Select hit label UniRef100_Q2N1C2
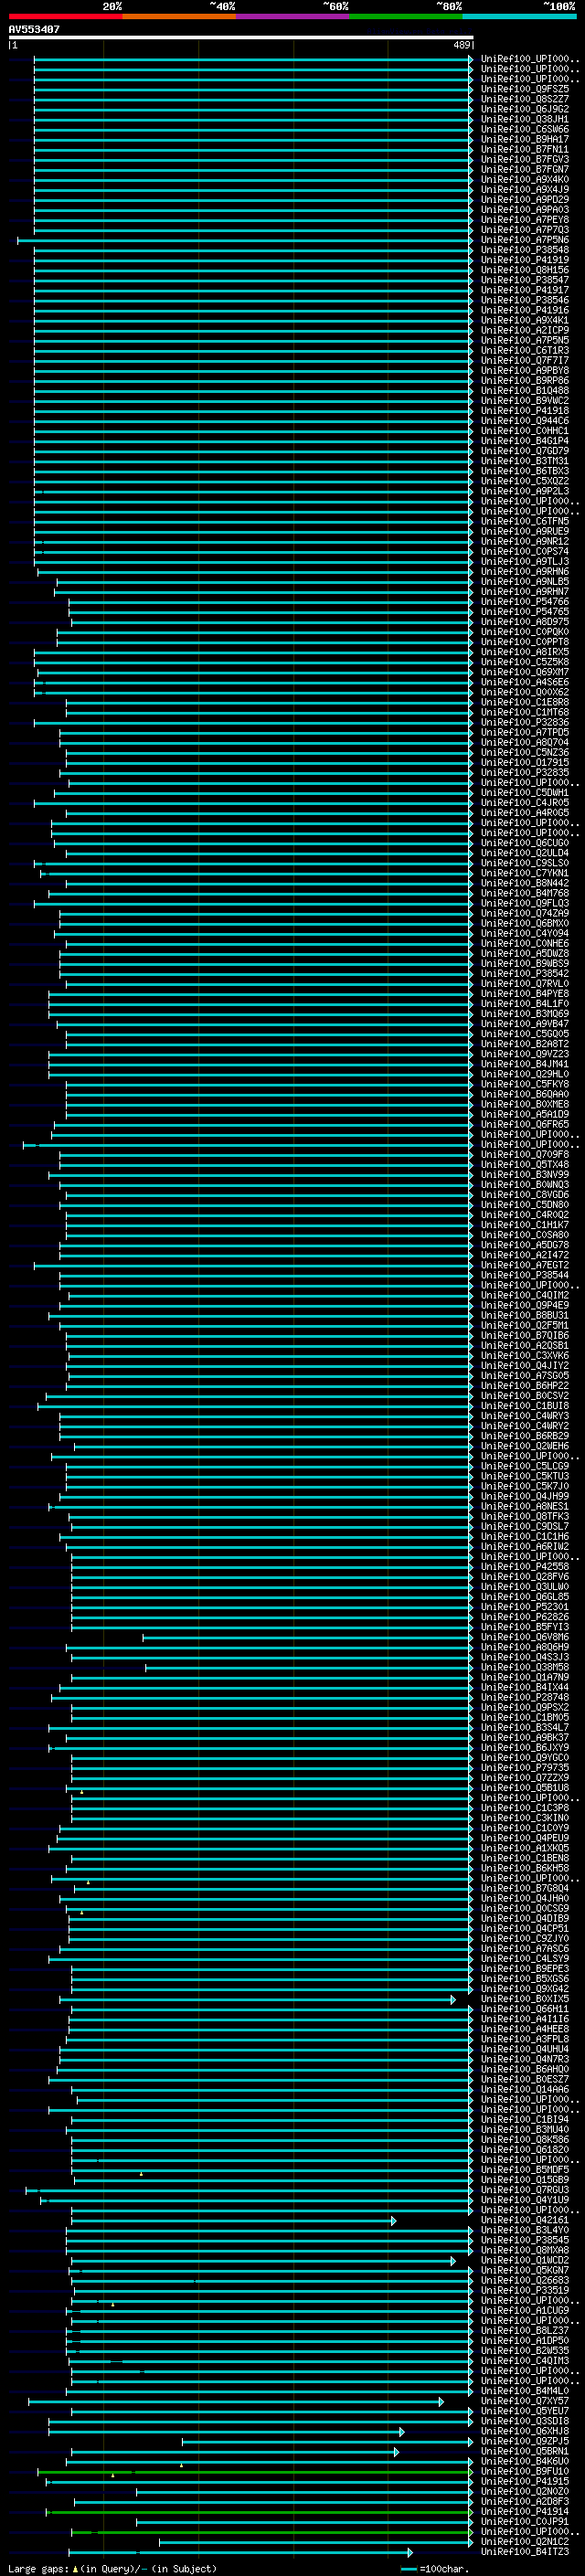Screen dimensions: 585x2576 click(x=525, y=2541)
